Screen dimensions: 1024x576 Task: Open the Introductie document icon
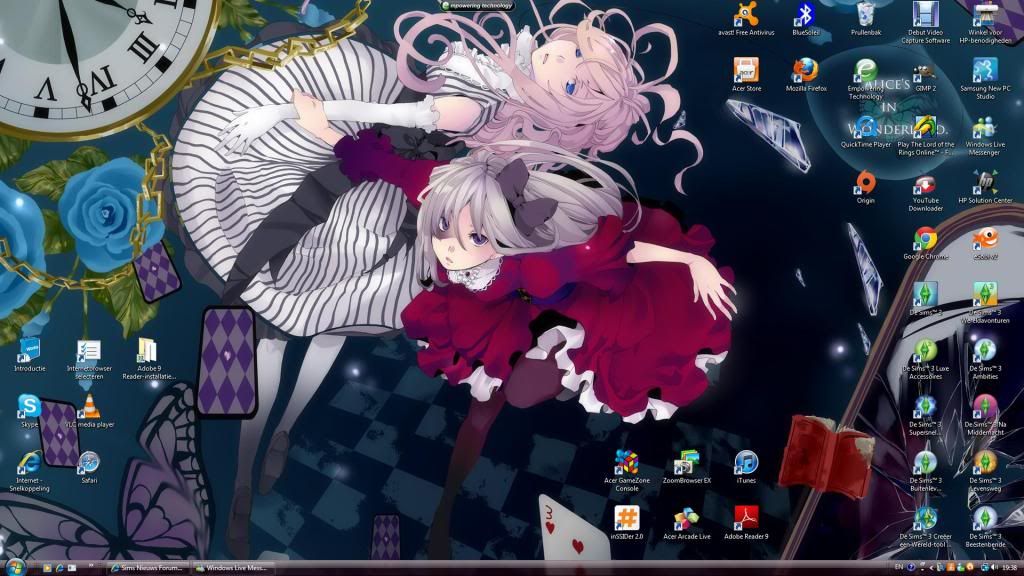(x=29, y=355)
